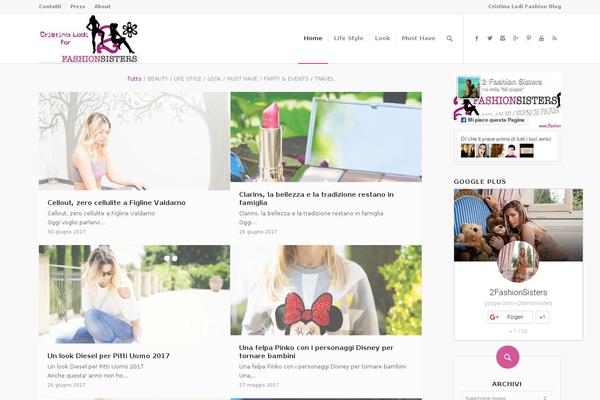
Task: Click the Google Plus Folgen button
Action: tap(510, 317)
